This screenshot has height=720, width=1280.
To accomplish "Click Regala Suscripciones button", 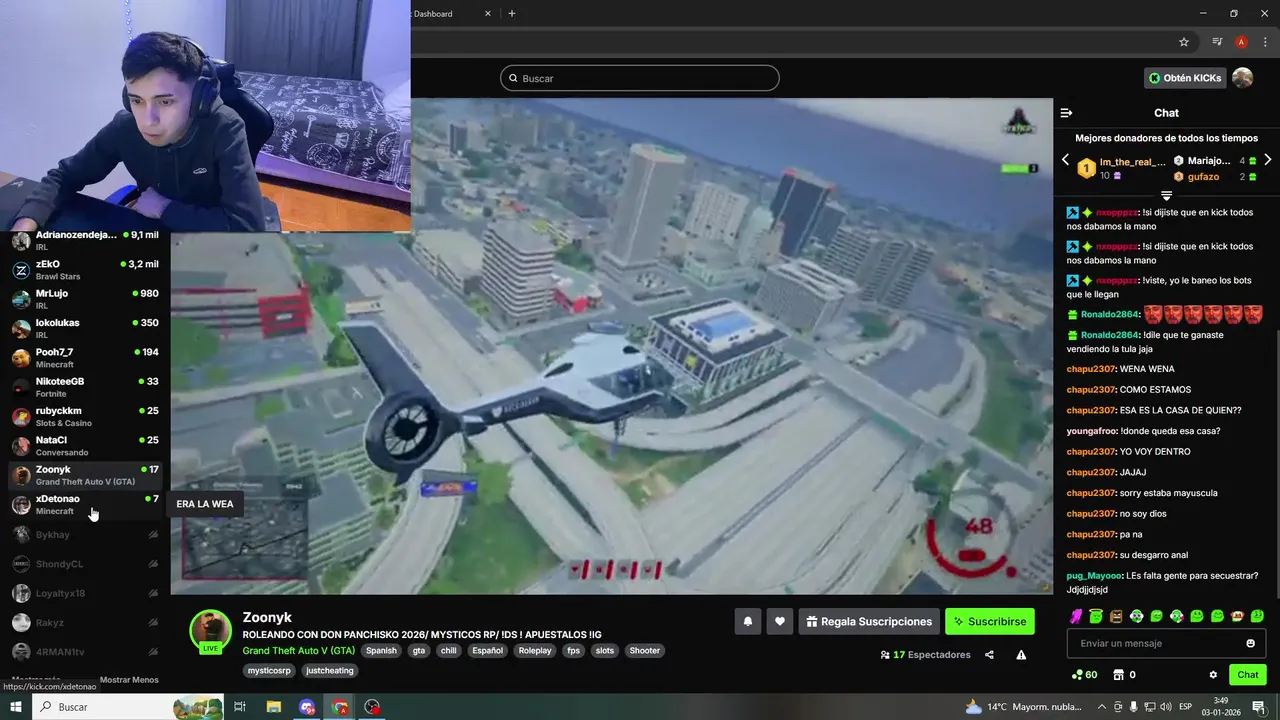I will click(868, 622).
